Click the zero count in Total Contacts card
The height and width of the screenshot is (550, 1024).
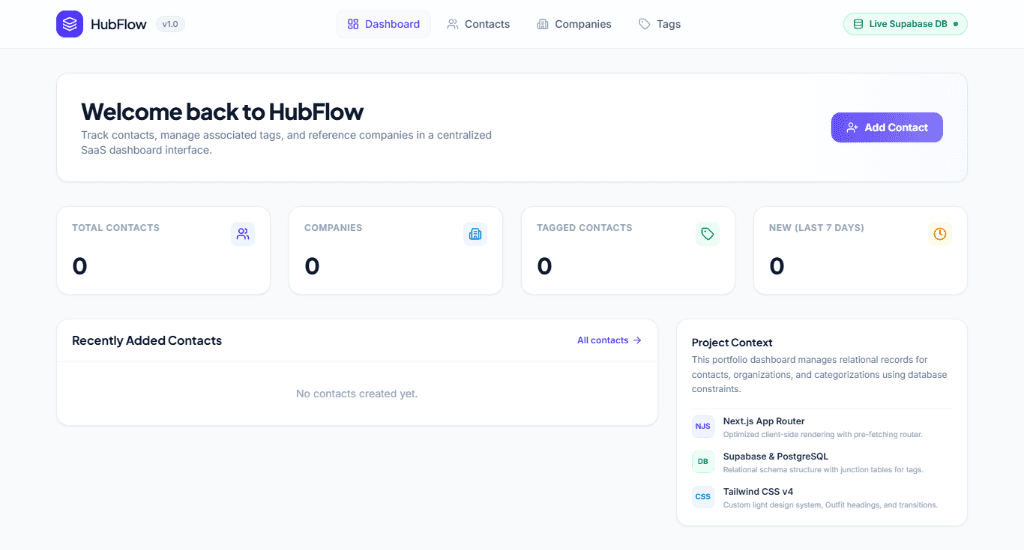point(80,267)
